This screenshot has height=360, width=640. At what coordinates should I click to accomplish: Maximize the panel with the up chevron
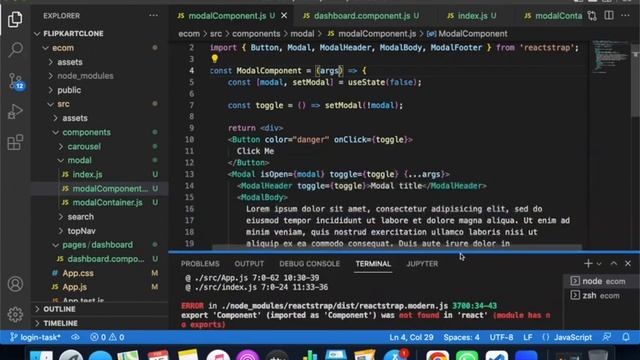point(613,264)
